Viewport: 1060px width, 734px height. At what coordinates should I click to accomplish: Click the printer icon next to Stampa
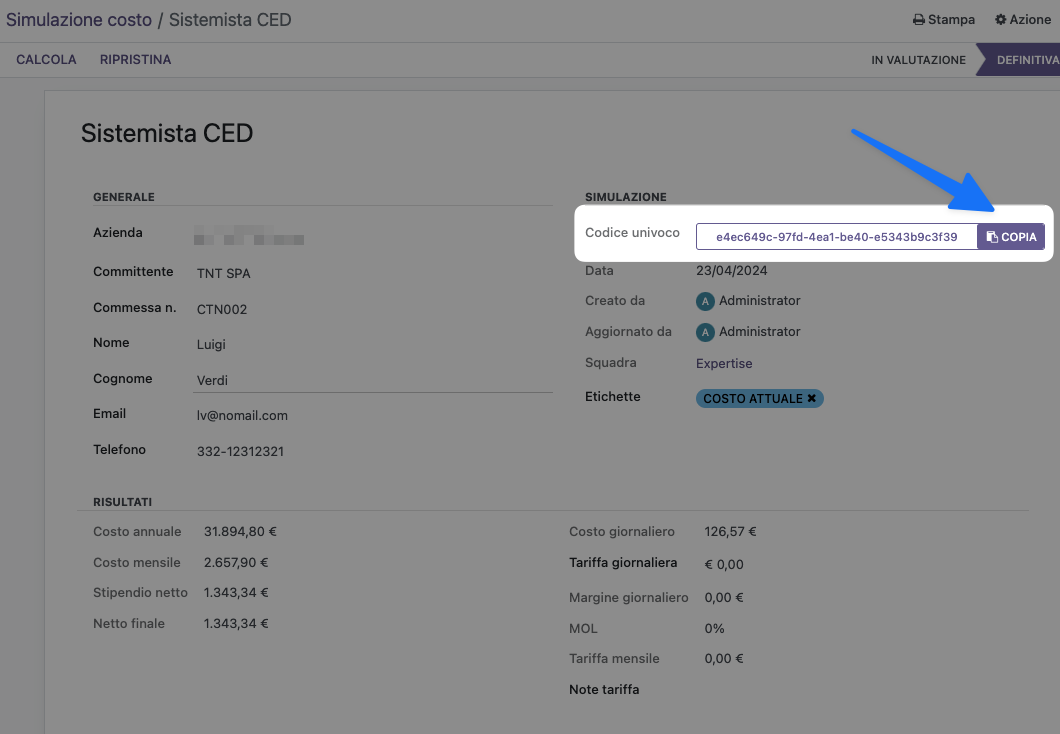click(x=919, y=20)
